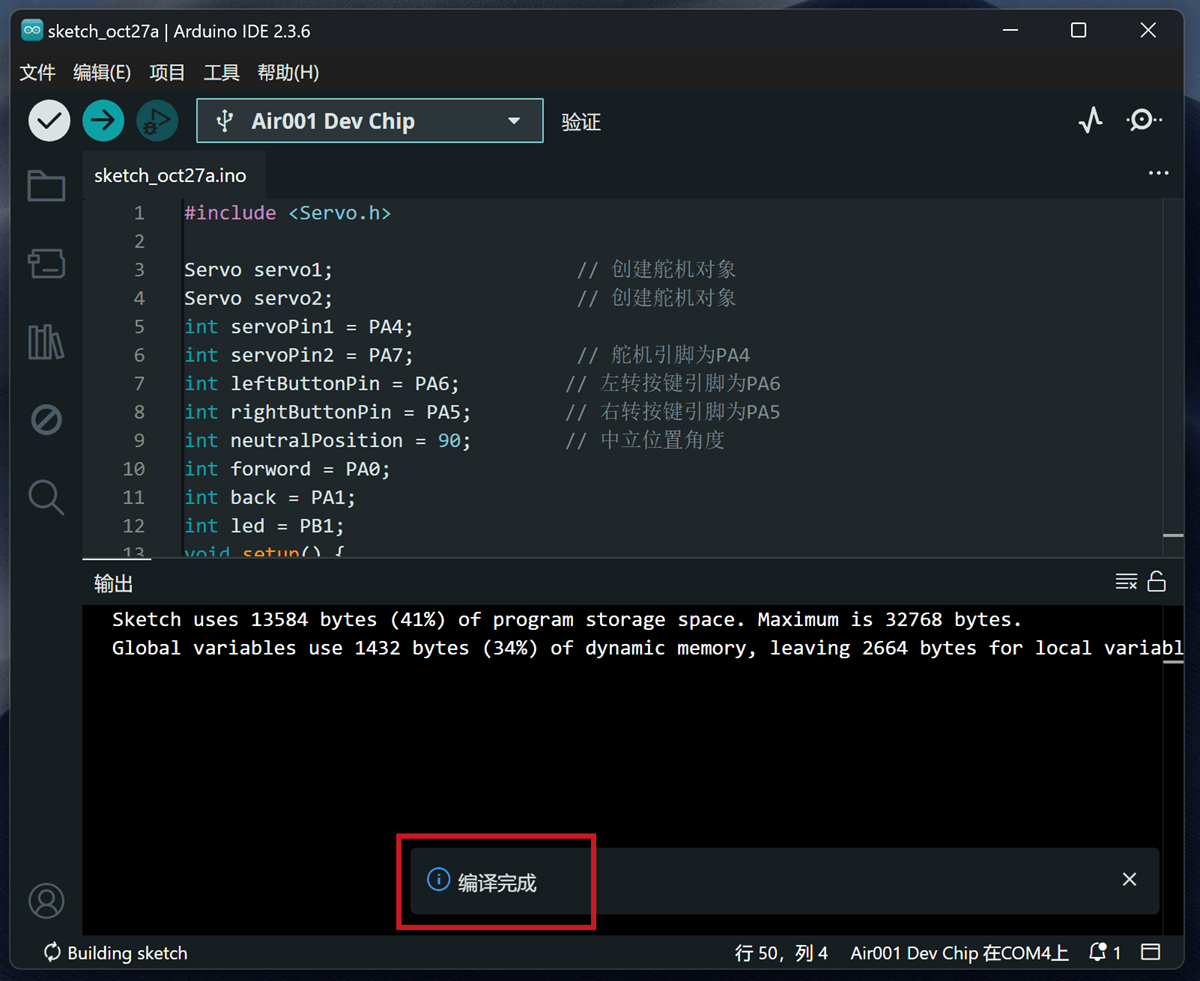Click the line int forword = PA0;

pyautogui.click(x=287, y=469)
